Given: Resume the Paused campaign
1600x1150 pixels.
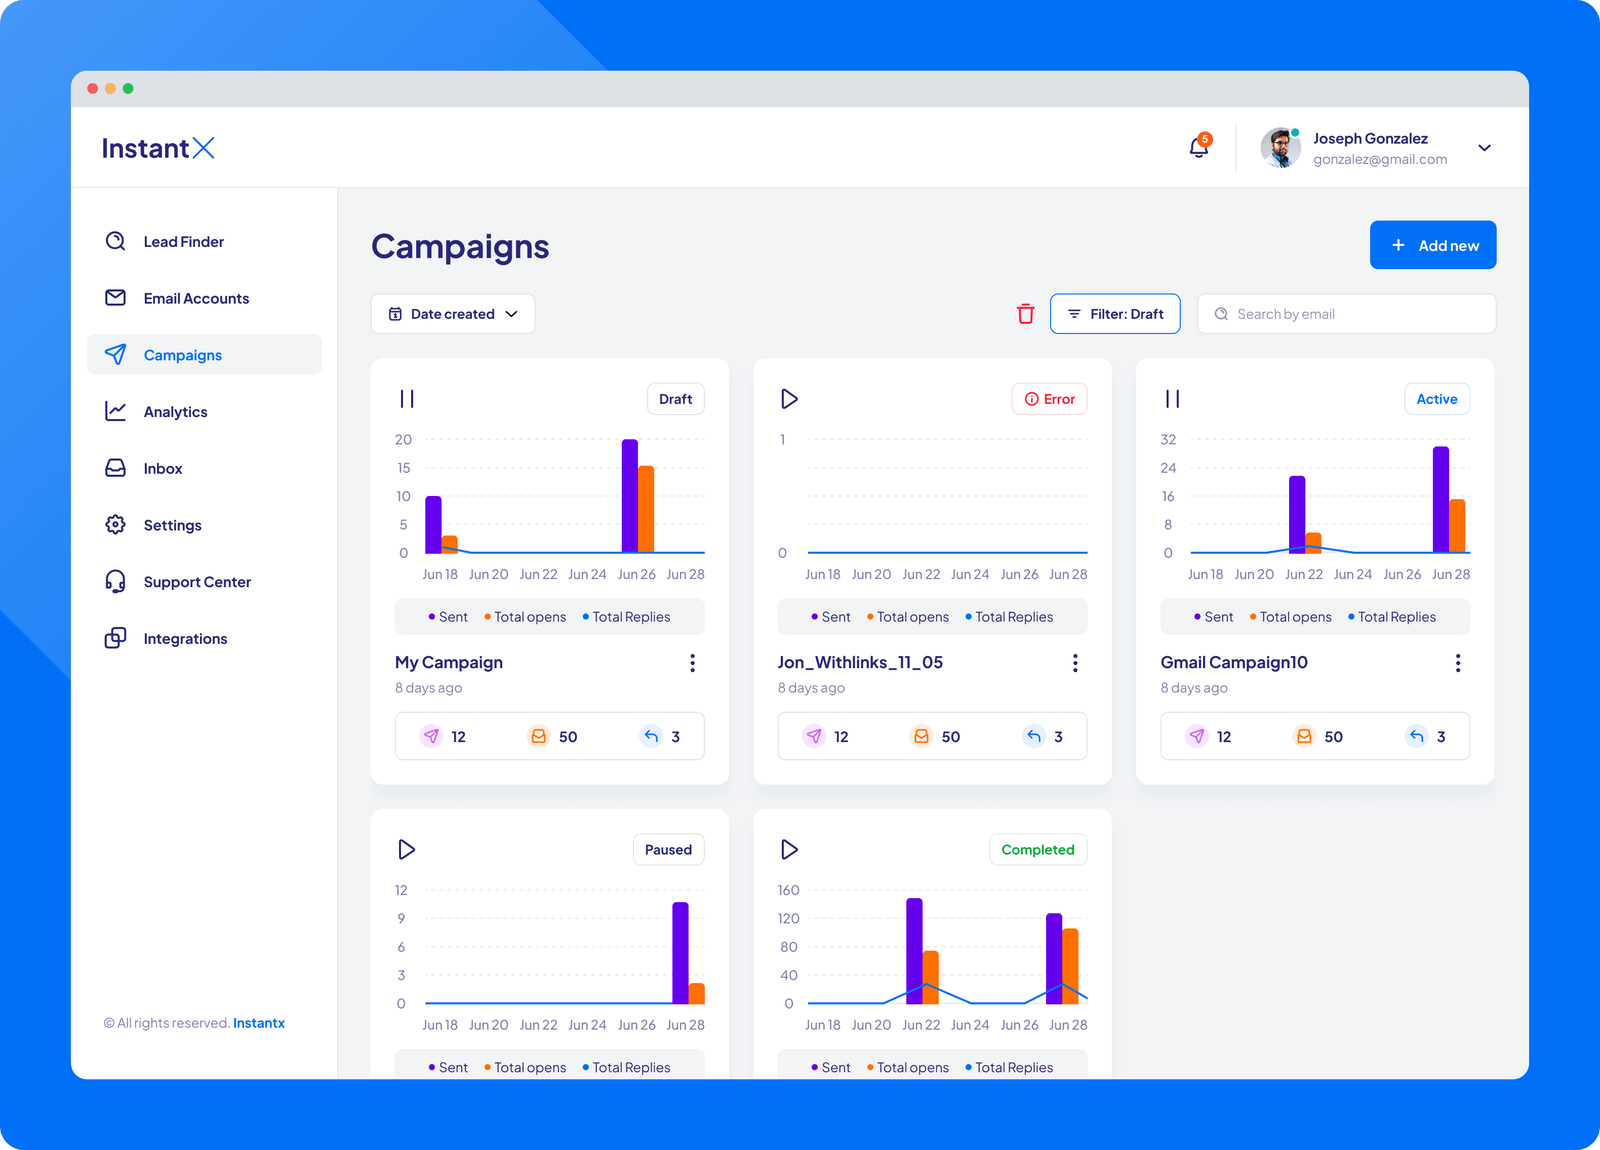Looking at the screenshot, I should [406, 849].
